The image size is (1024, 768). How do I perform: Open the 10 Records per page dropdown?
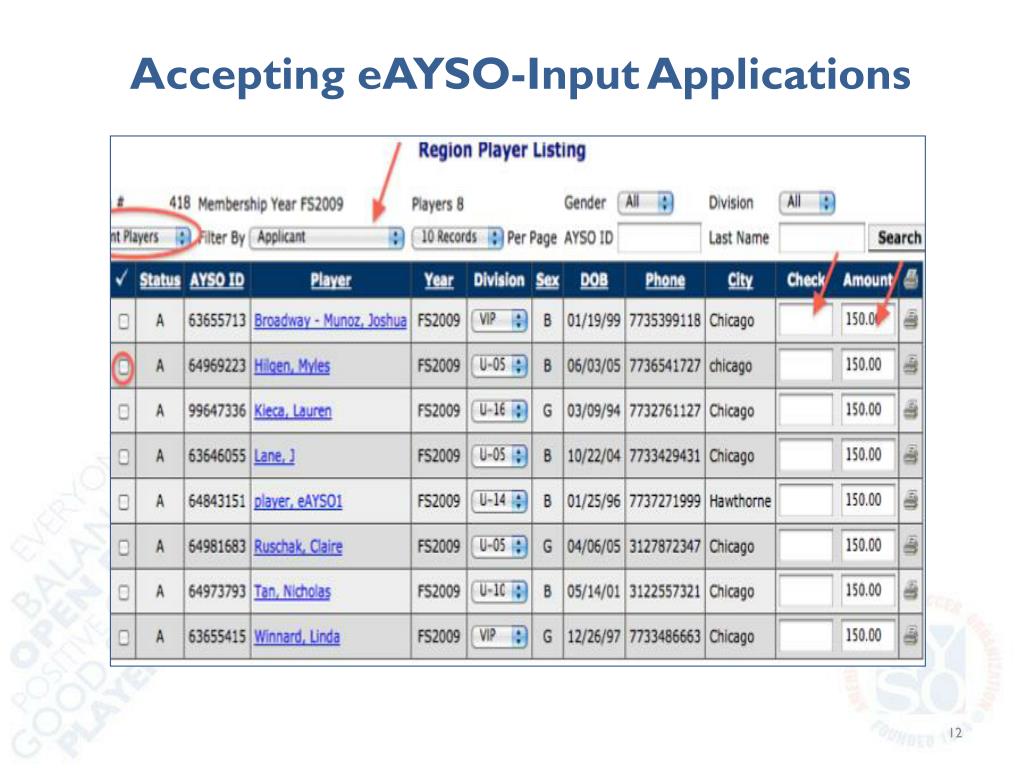pos(458,237)
